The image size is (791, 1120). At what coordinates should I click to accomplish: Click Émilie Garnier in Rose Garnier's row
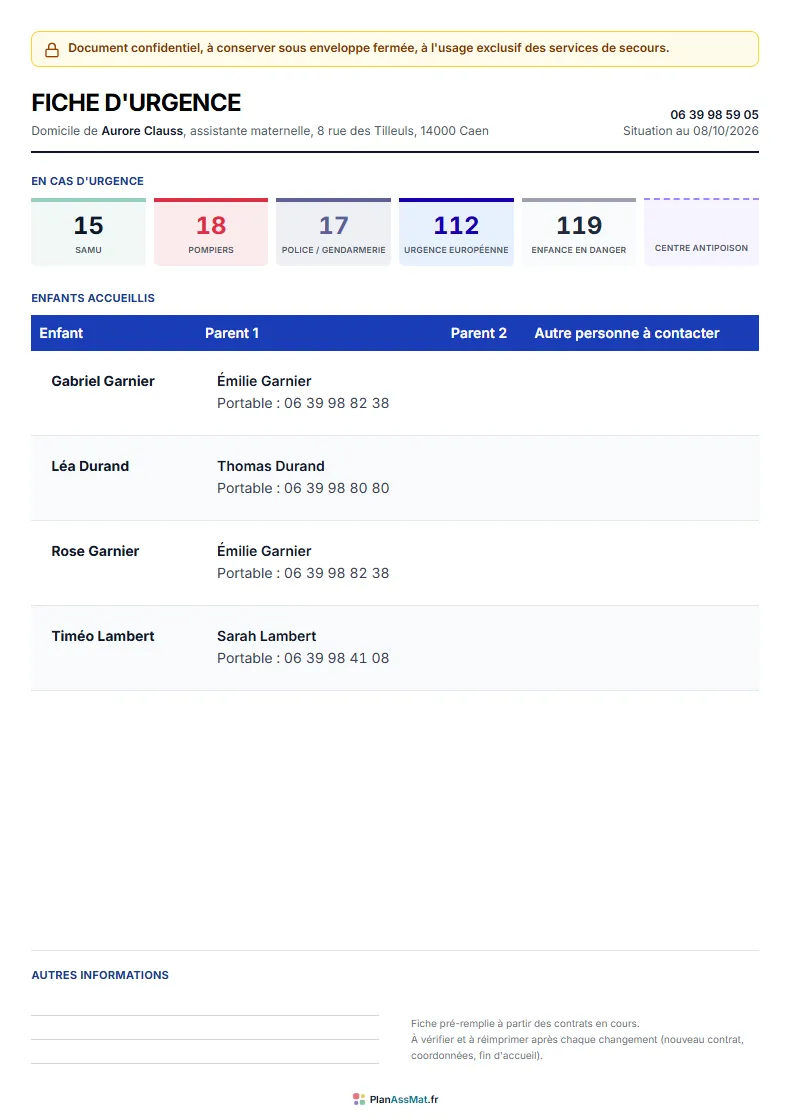point(264,551)
